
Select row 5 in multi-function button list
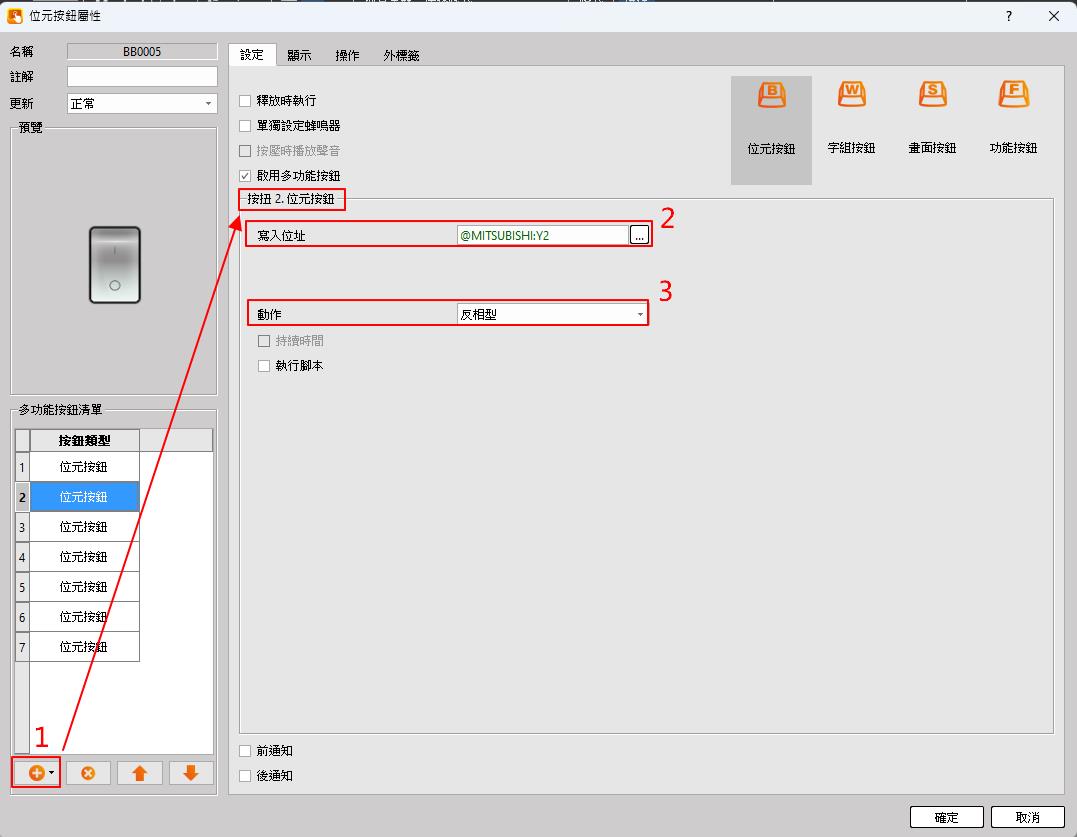[84, 587]
